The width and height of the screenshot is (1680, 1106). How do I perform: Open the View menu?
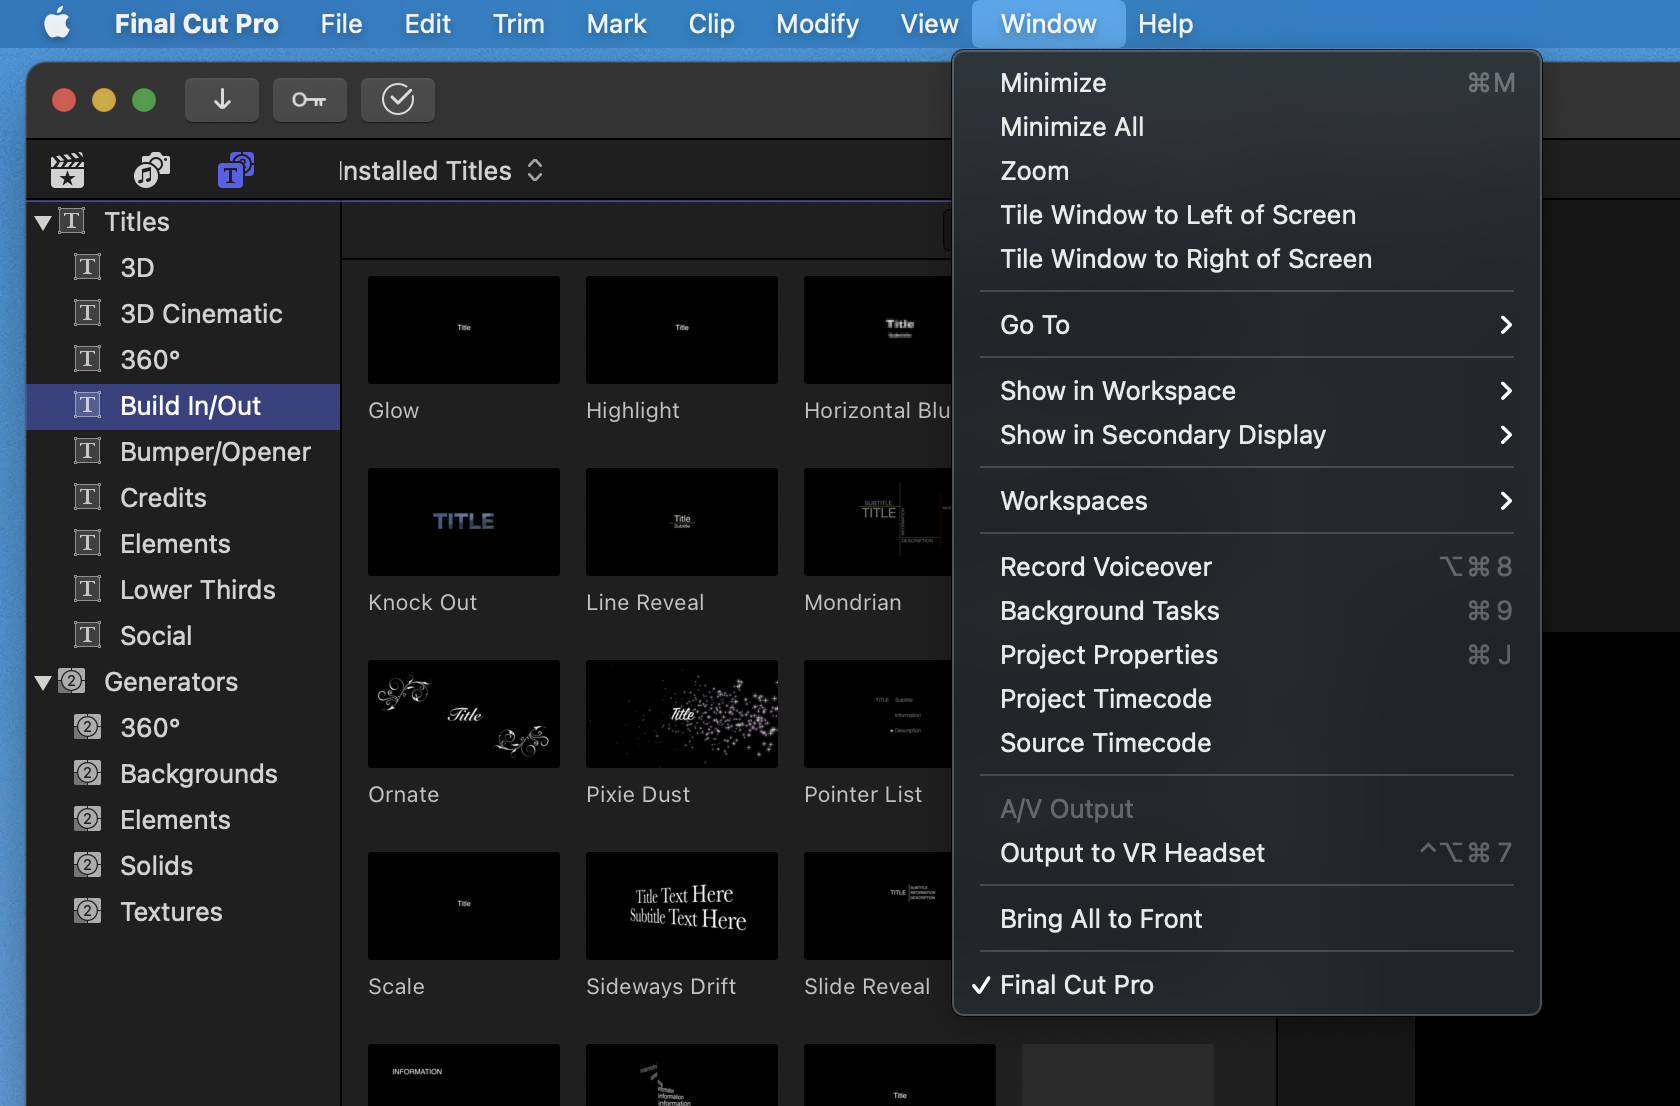click(x=929, y=23)
